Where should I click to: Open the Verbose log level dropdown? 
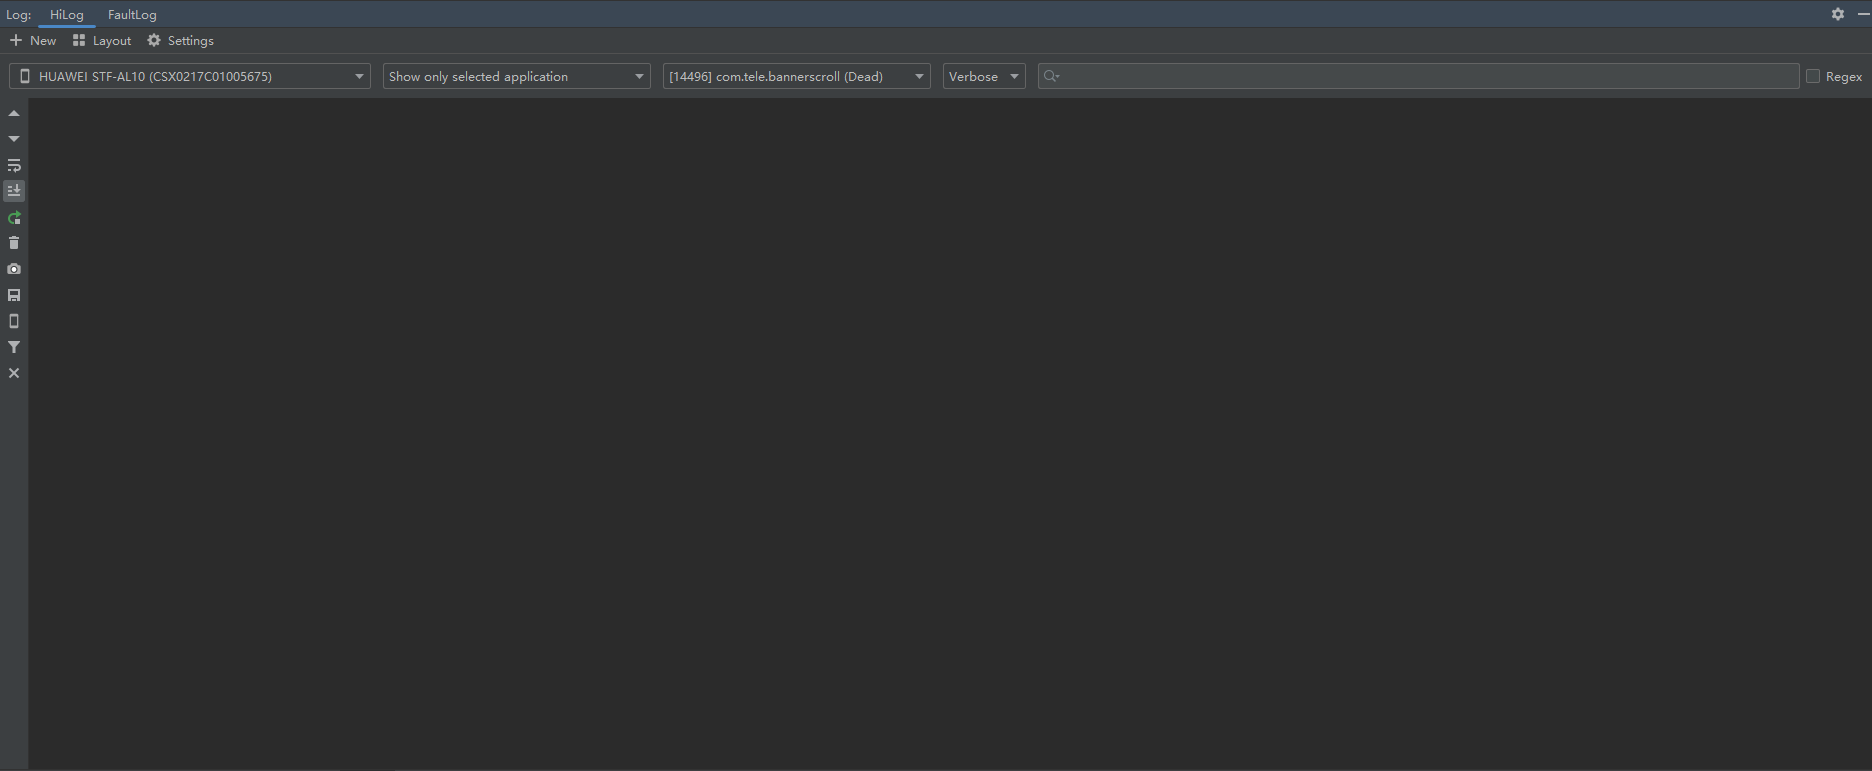984,76
